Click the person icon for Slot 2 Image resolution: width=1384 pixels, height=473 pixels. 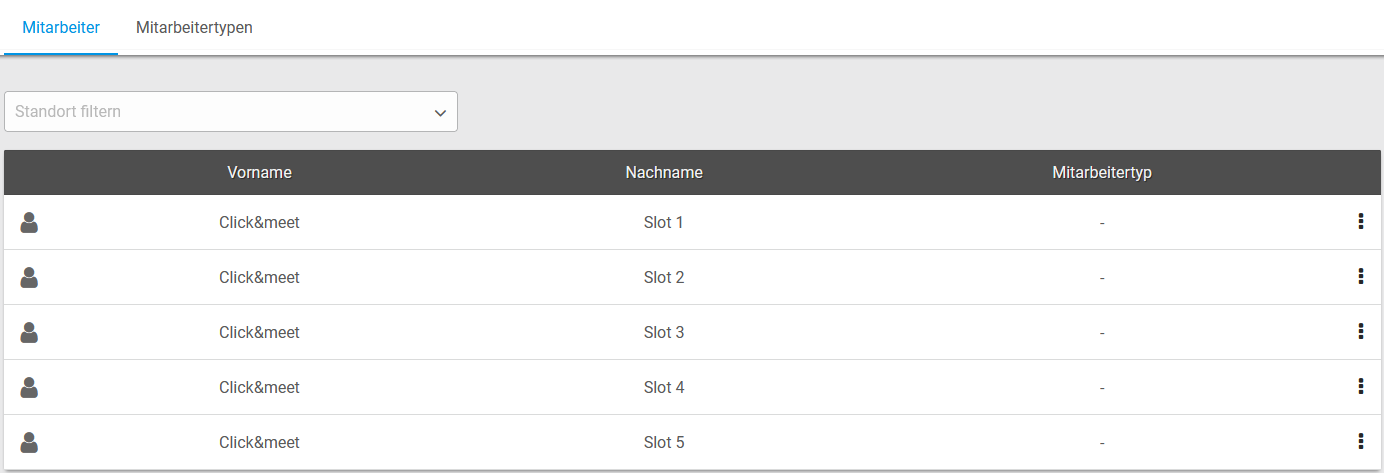click(29, 278)
